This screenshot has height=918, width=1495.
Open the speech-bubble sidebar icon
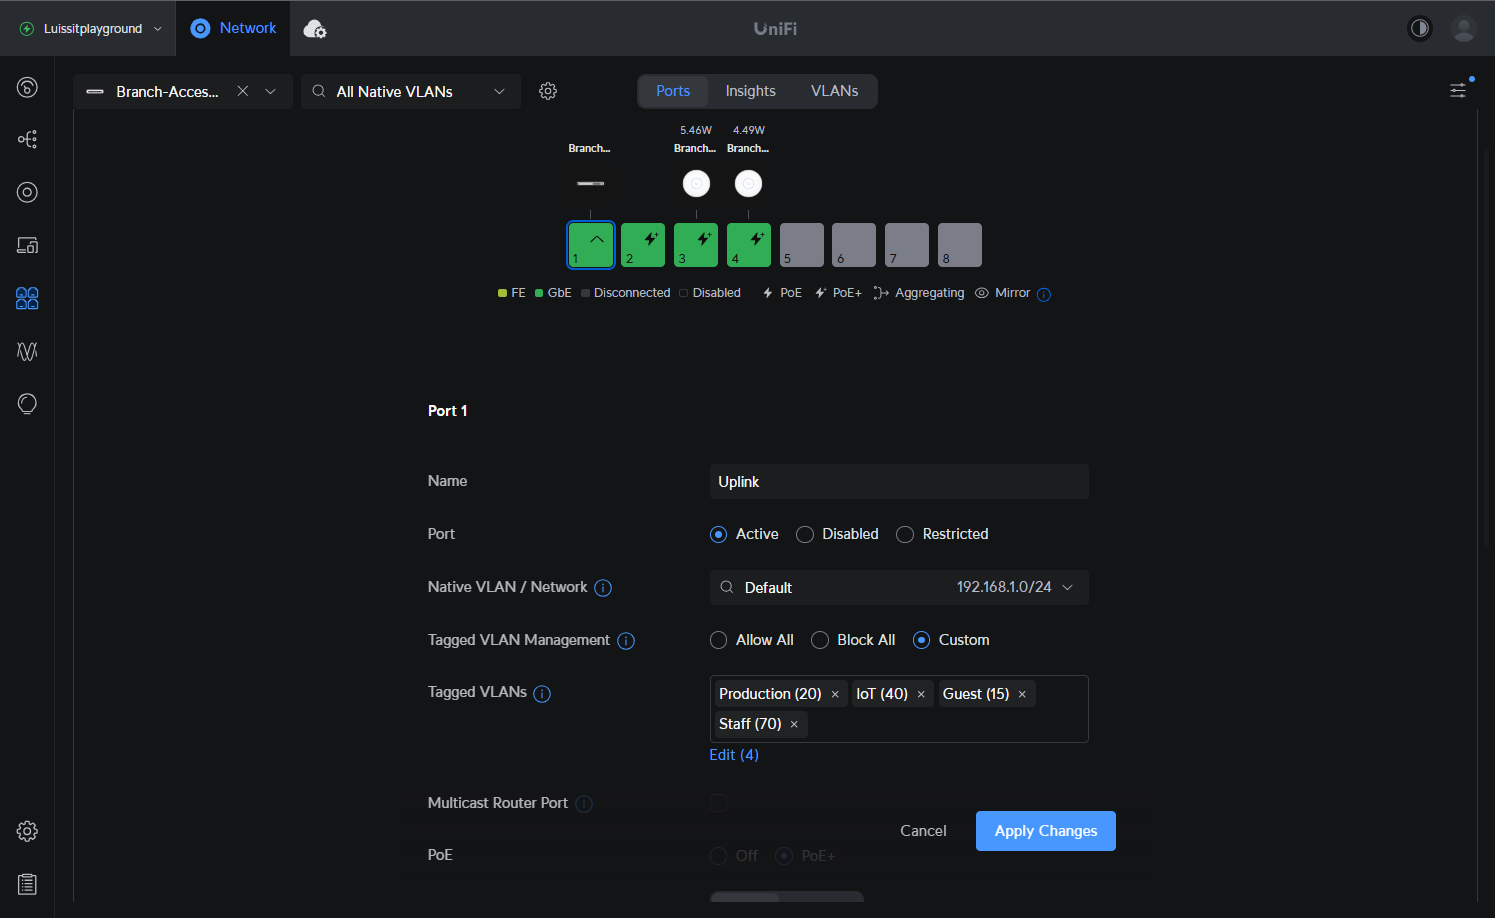point(27,404)
